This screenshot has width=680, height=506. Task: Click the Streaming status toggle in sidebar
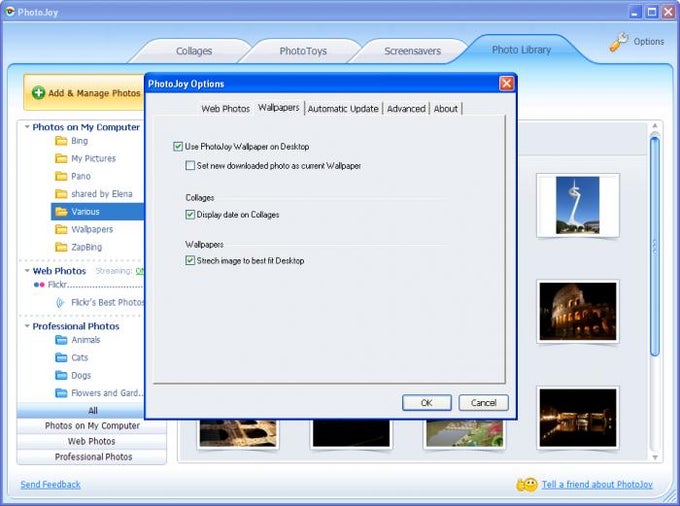(140, 271)
